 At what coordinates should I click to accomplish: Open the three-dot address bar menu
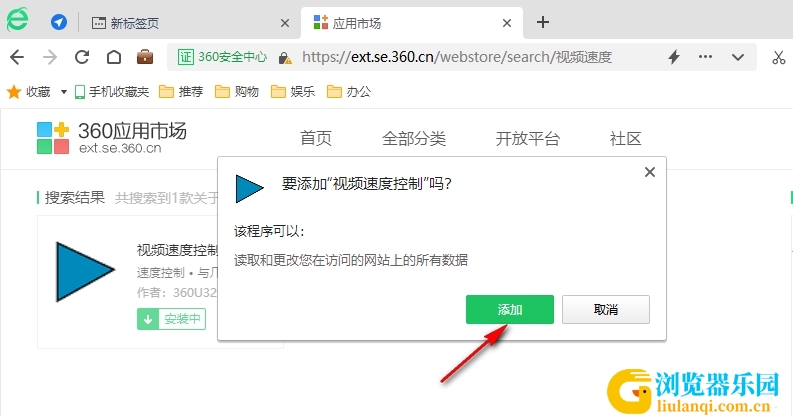(705, 57)
